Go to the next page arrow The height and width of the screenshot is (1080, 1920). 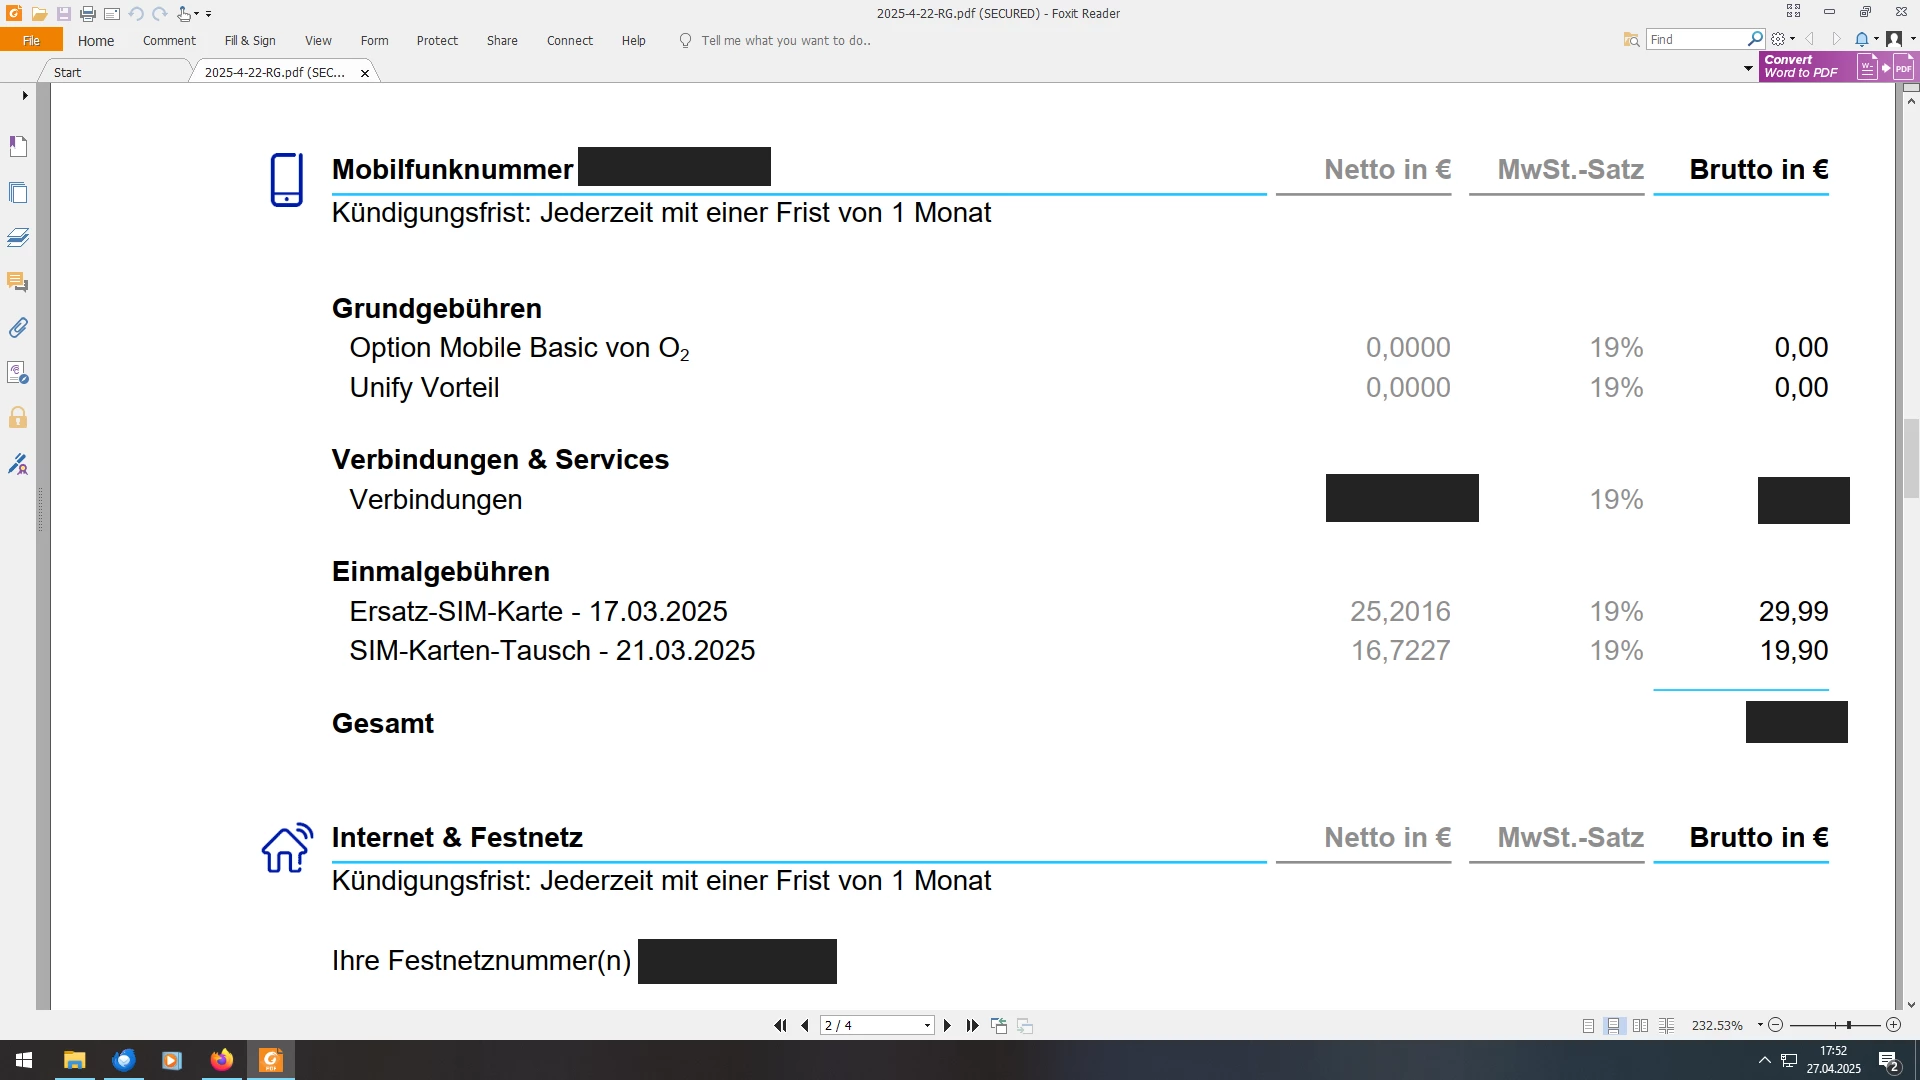coord(947,1026)
